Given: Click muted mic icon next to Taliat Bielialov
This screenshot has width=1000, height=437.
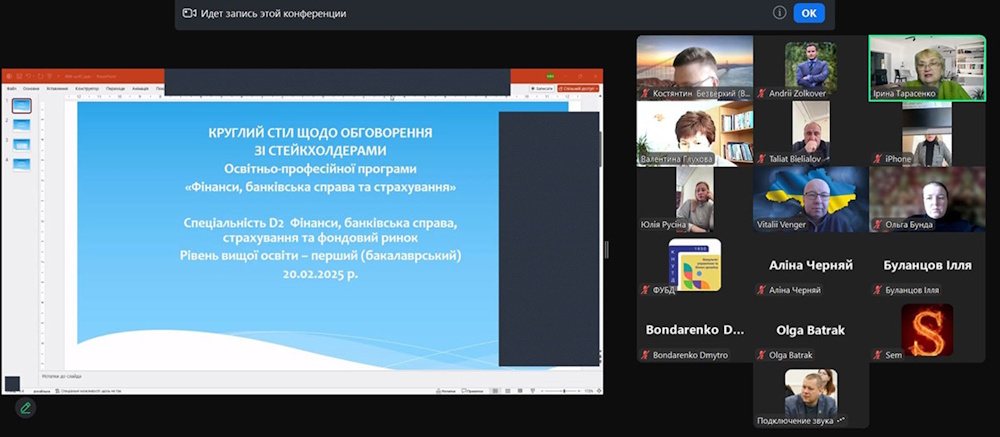Looking at the screenshot, I should coord(762,159).
